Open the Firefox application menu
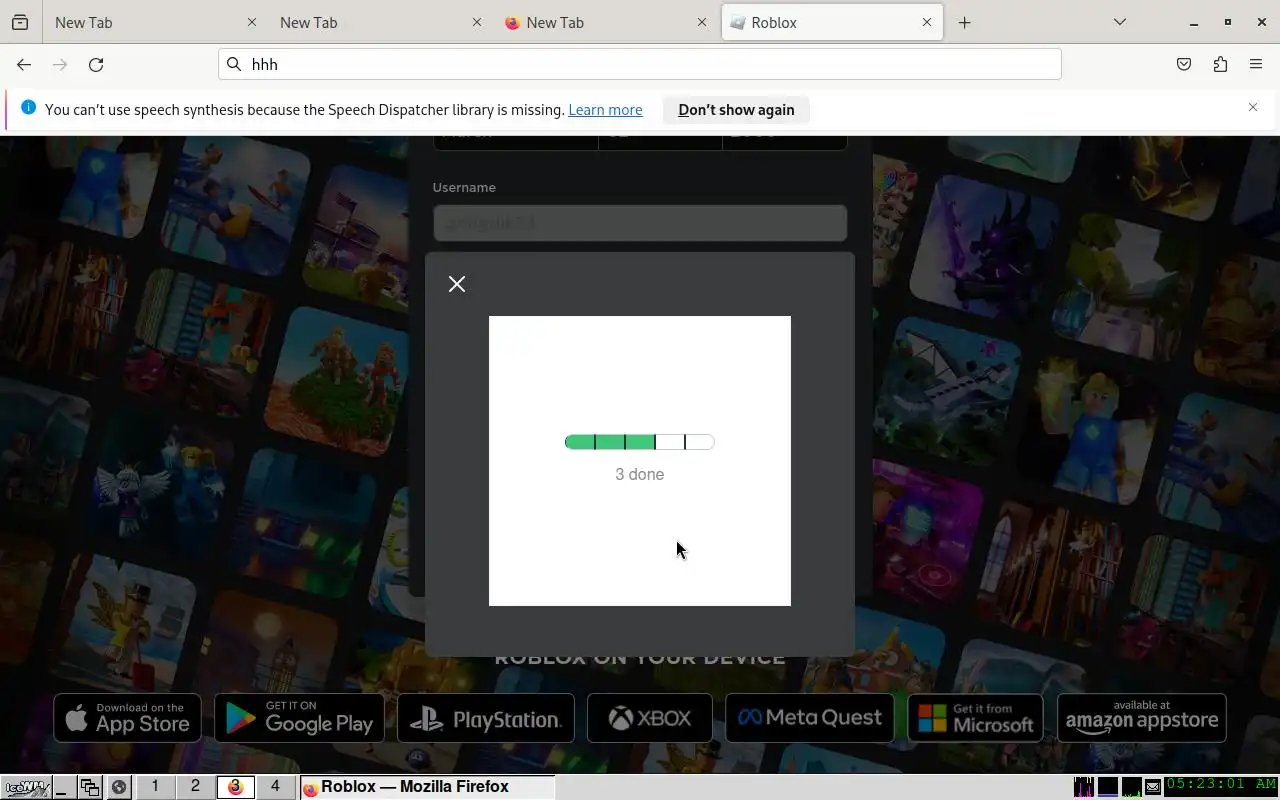This screenshot has height=800, width=1280. (1256, 64)
